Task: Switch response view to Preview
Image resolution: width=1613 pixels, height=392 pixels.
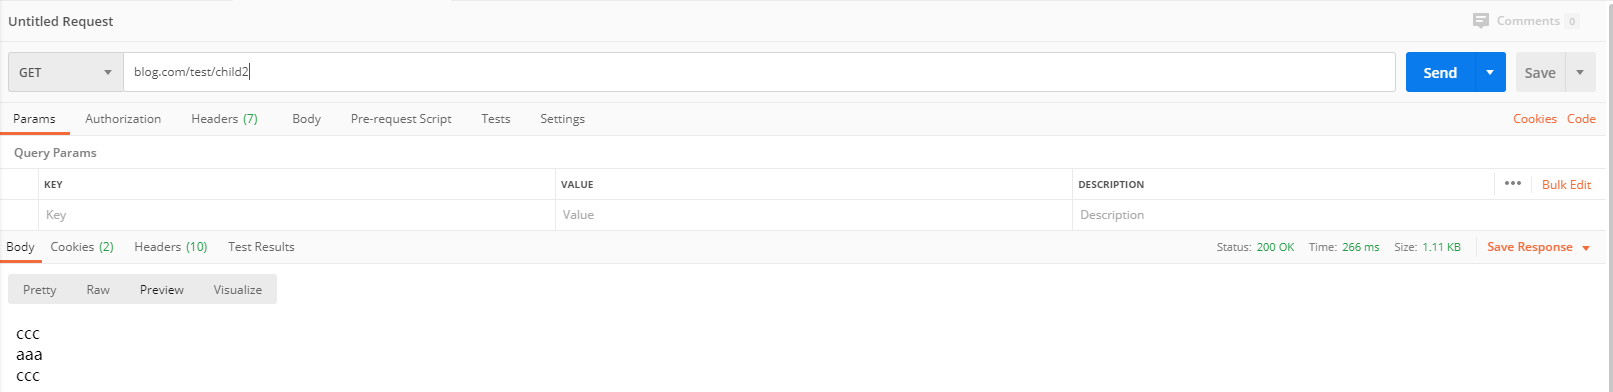Action: (x=162, y=289)
